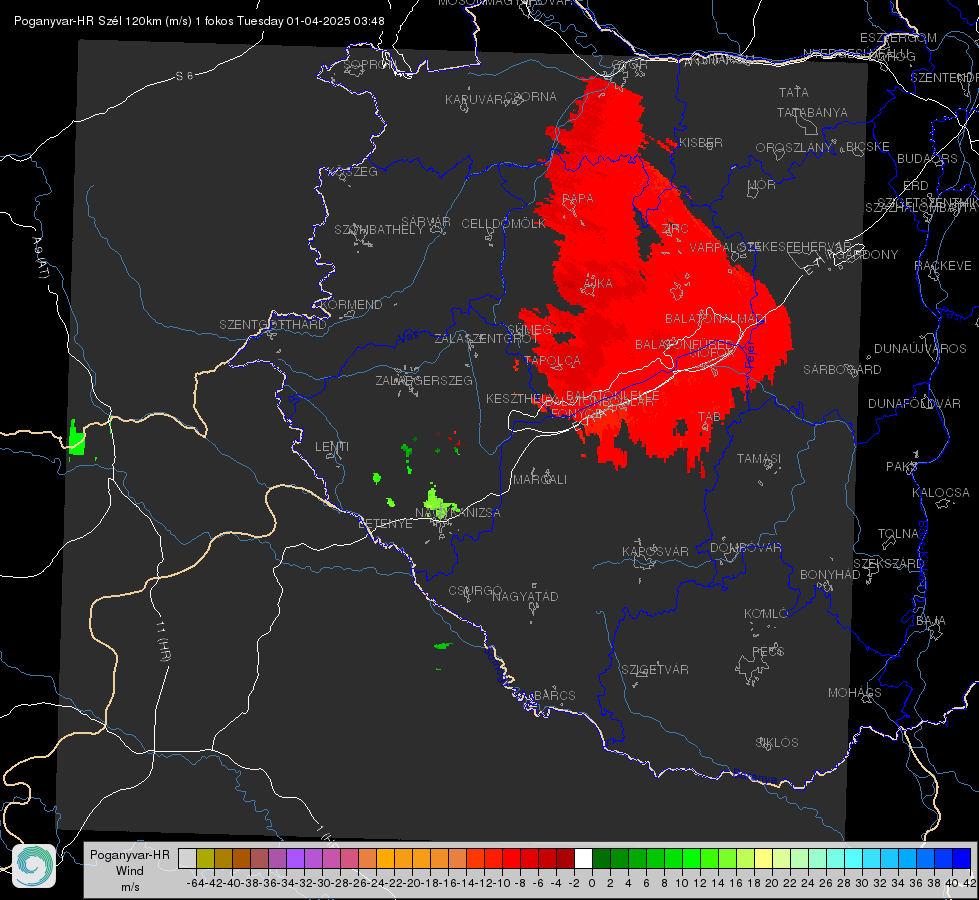
Task: Select the CSURGO label
Action: [475, 590]
